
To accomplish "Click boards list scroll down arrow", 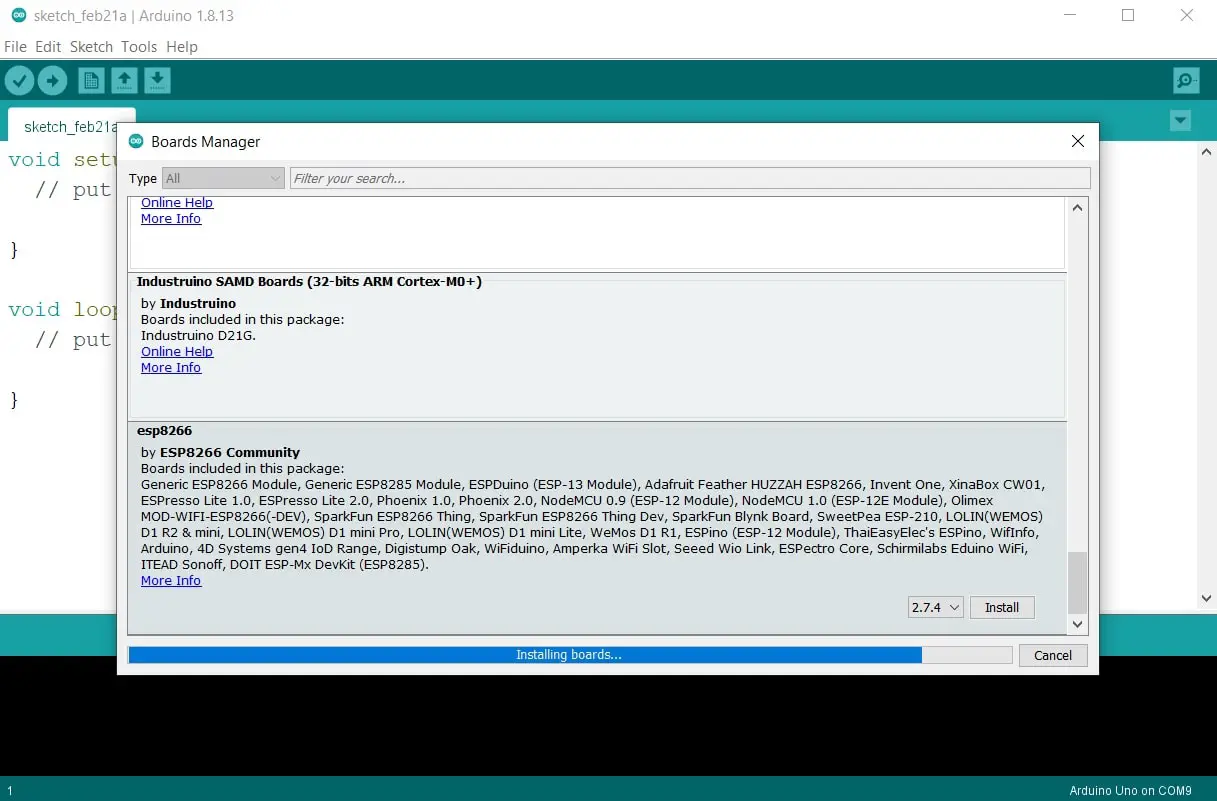I will 1077,623.
